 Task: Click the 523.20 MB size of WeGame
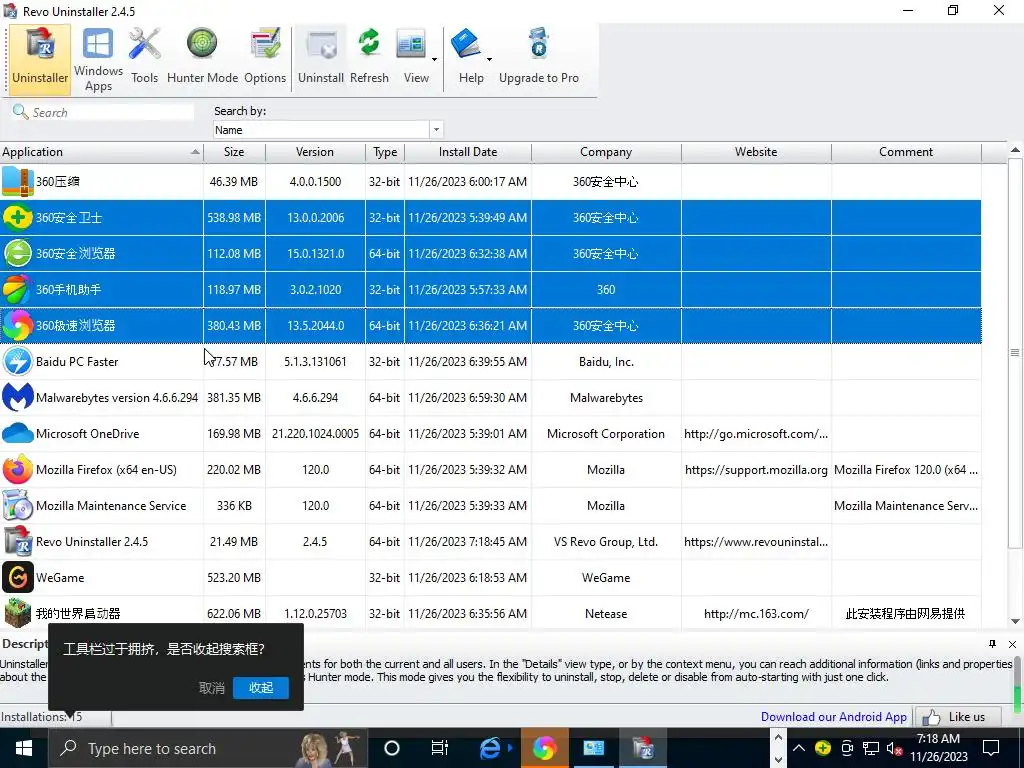click(x=234, y=577)
